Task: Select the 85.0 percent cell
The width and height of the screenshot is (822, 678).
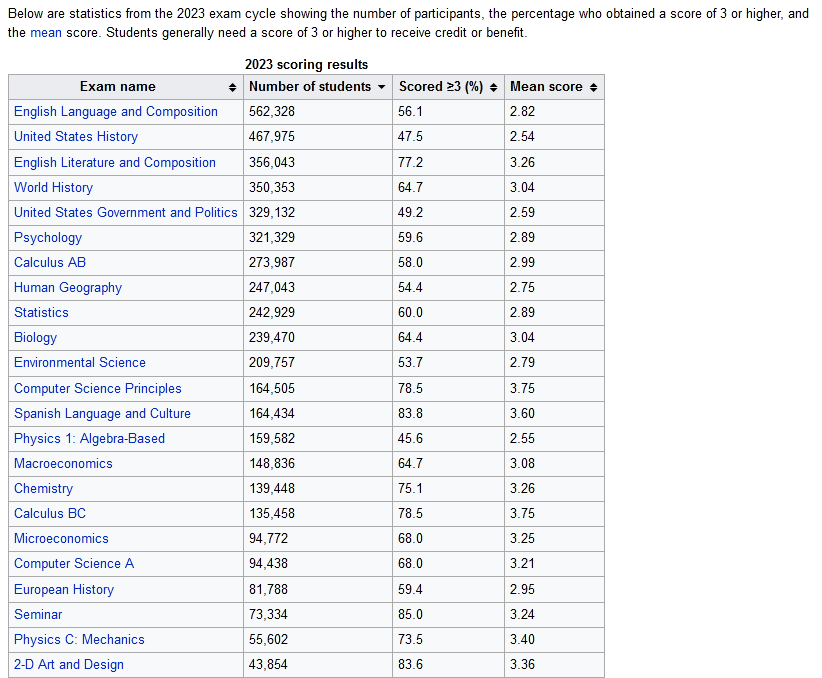Action: pos(448,615)
